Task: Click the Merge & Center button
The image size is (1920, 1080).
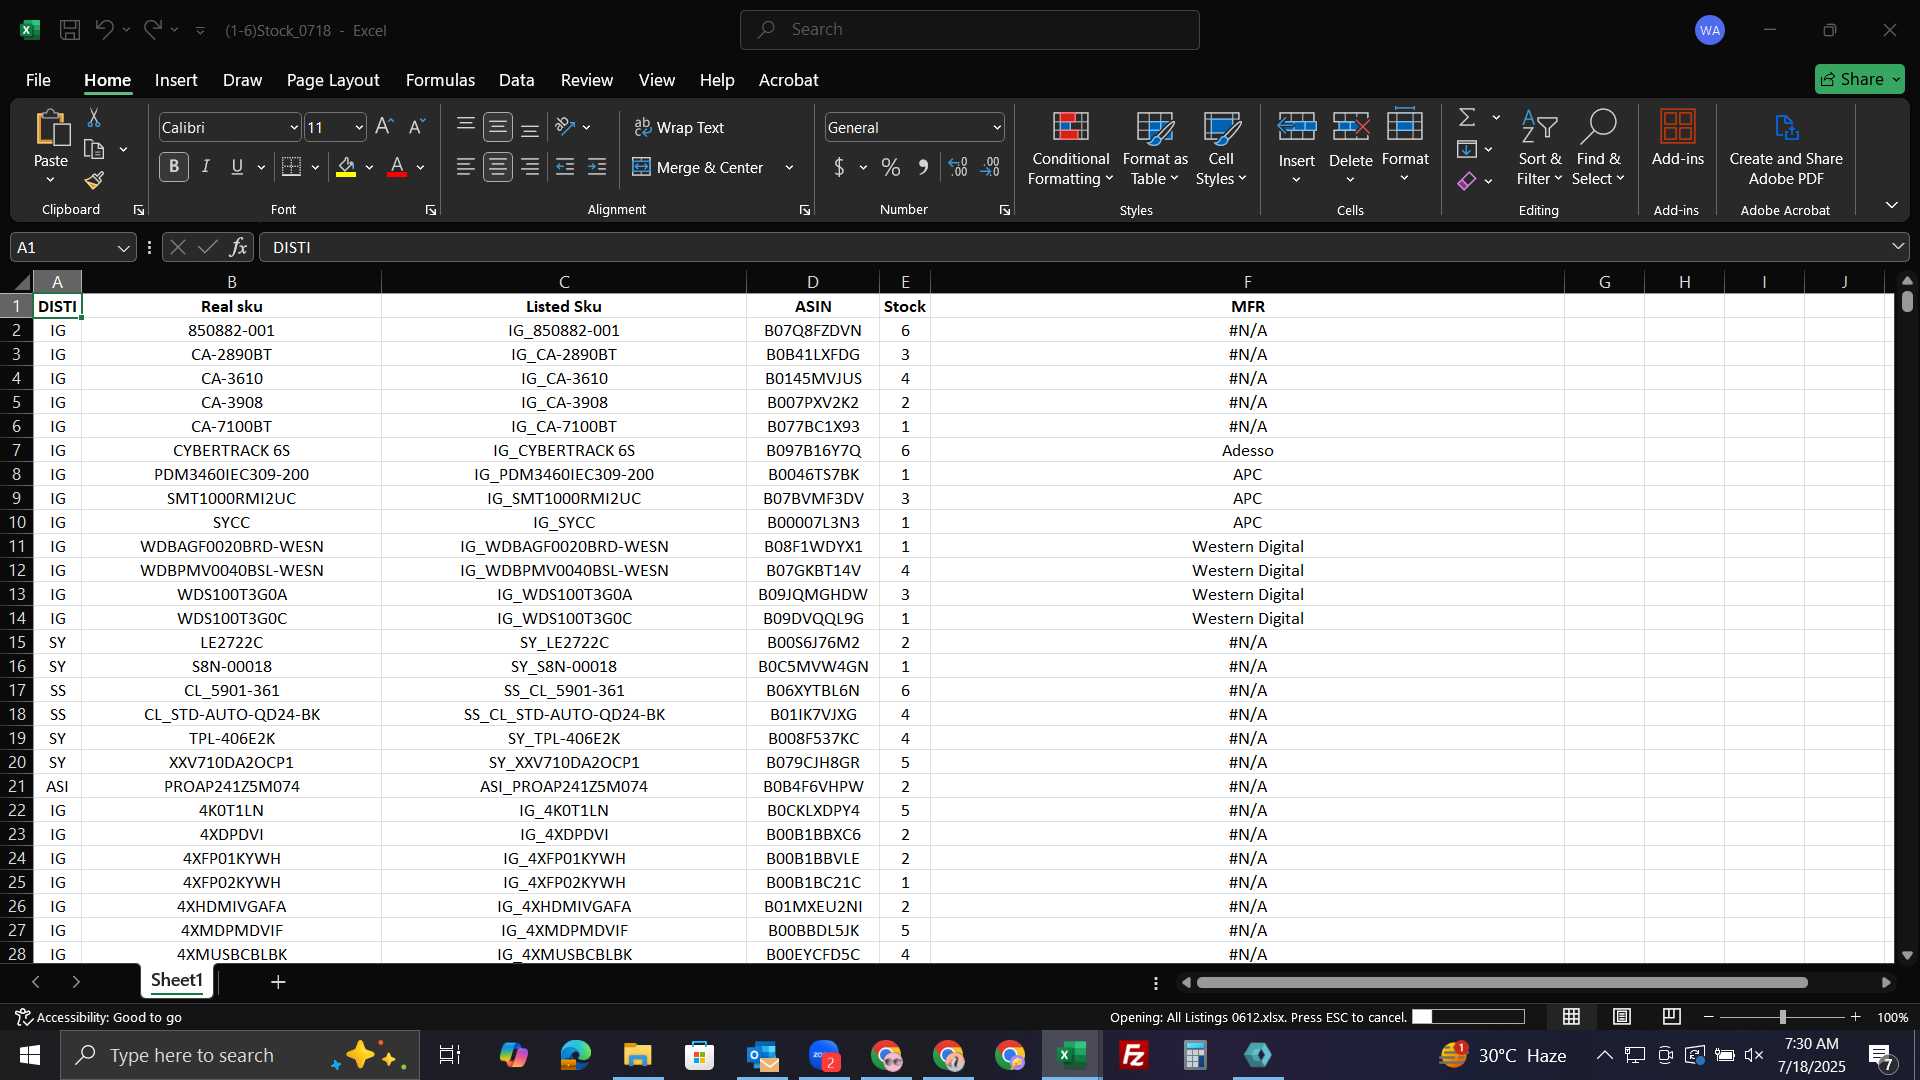Action: point(698,167)
